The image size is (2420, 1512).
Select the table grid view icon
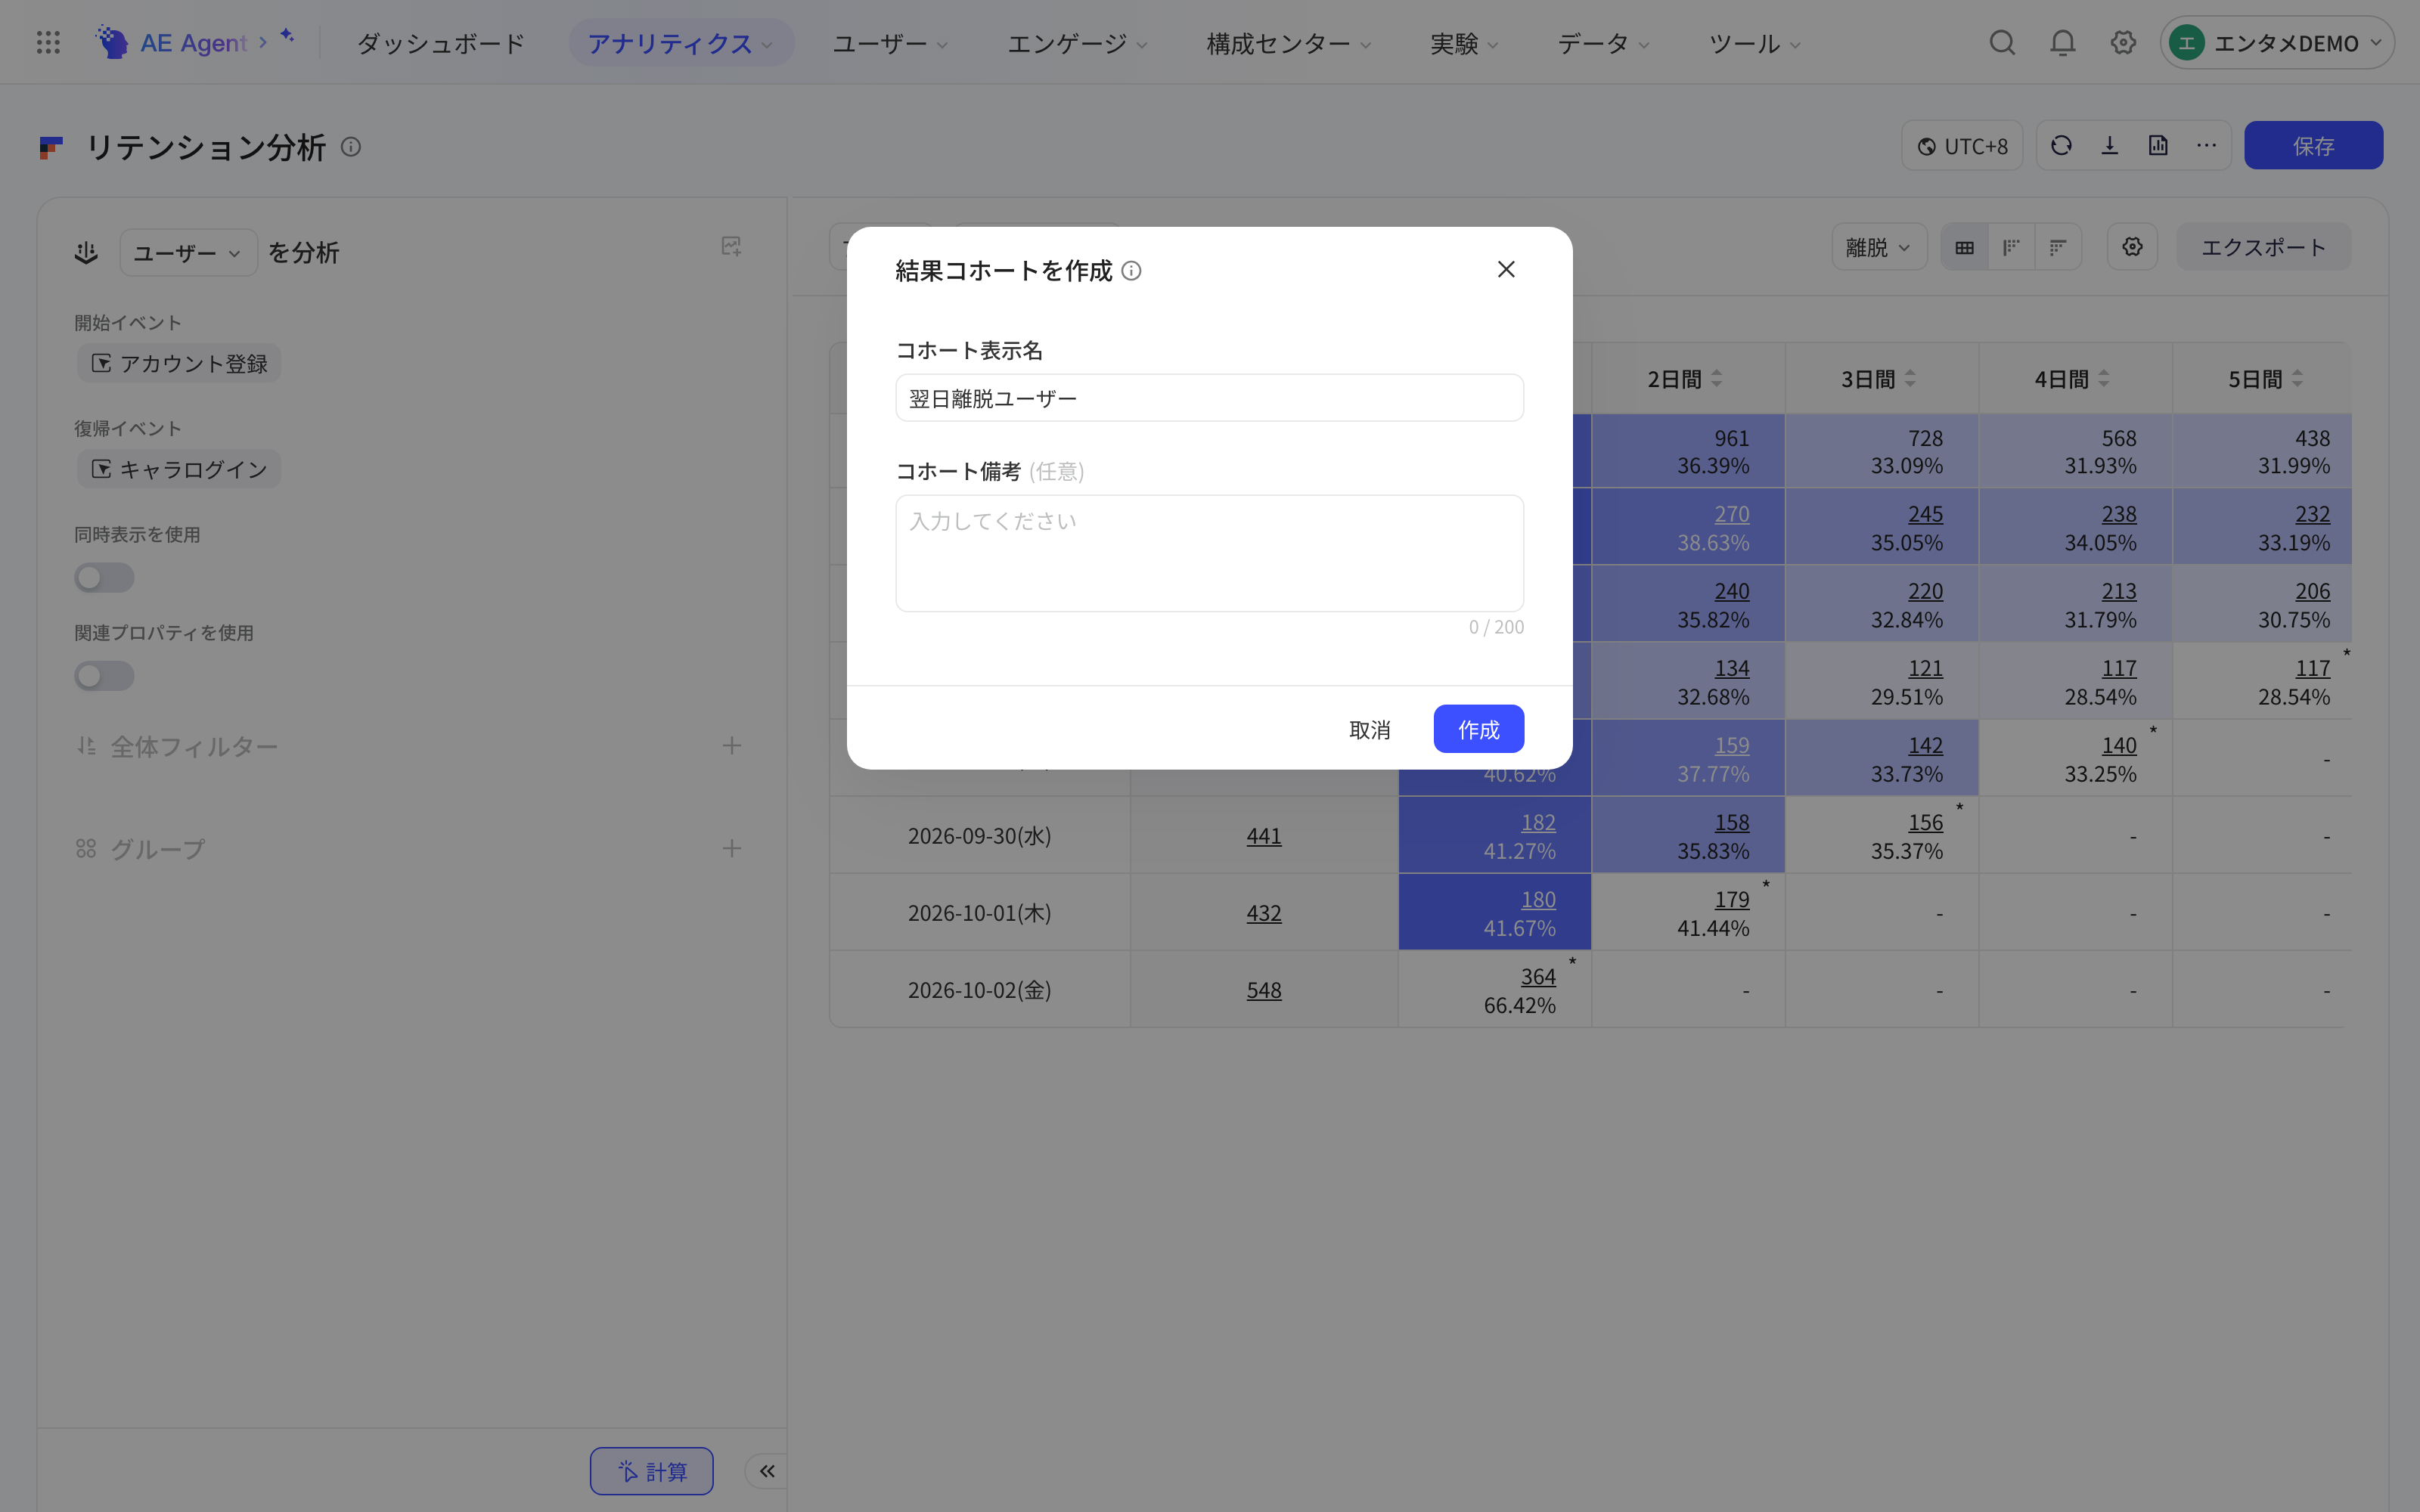[1964, 247]
